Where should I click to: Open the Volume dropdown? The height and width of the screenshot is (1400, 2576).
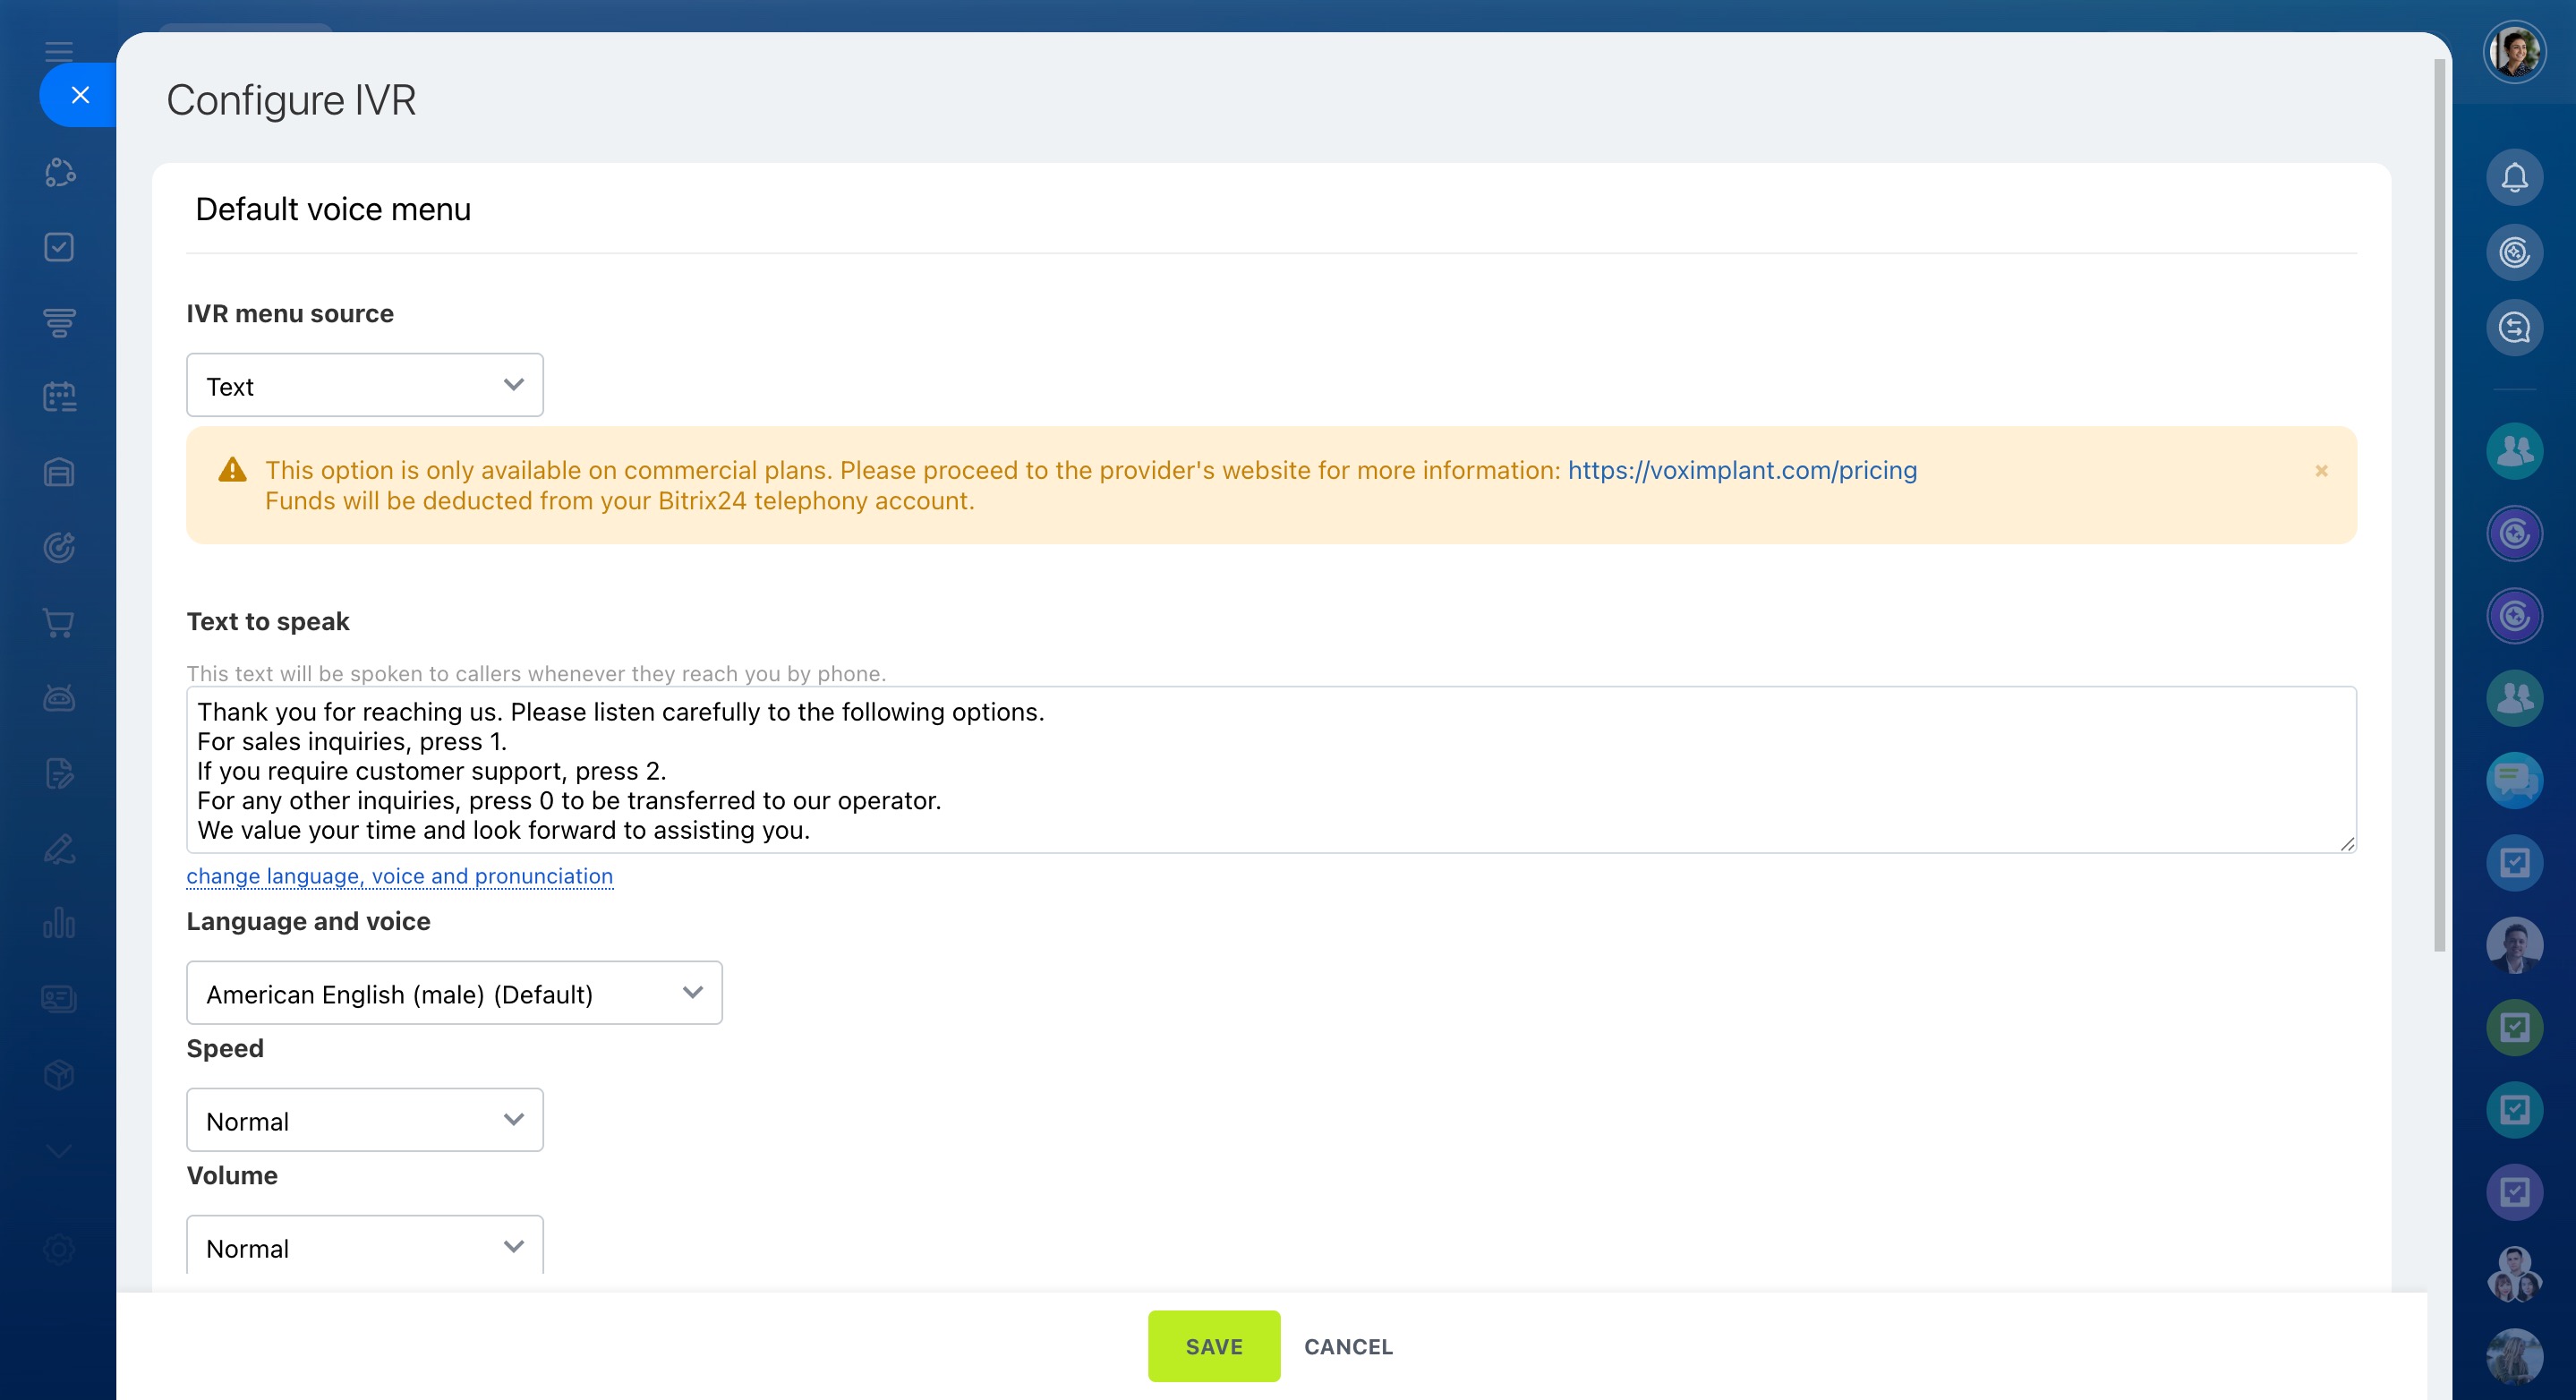[364, 1247]
